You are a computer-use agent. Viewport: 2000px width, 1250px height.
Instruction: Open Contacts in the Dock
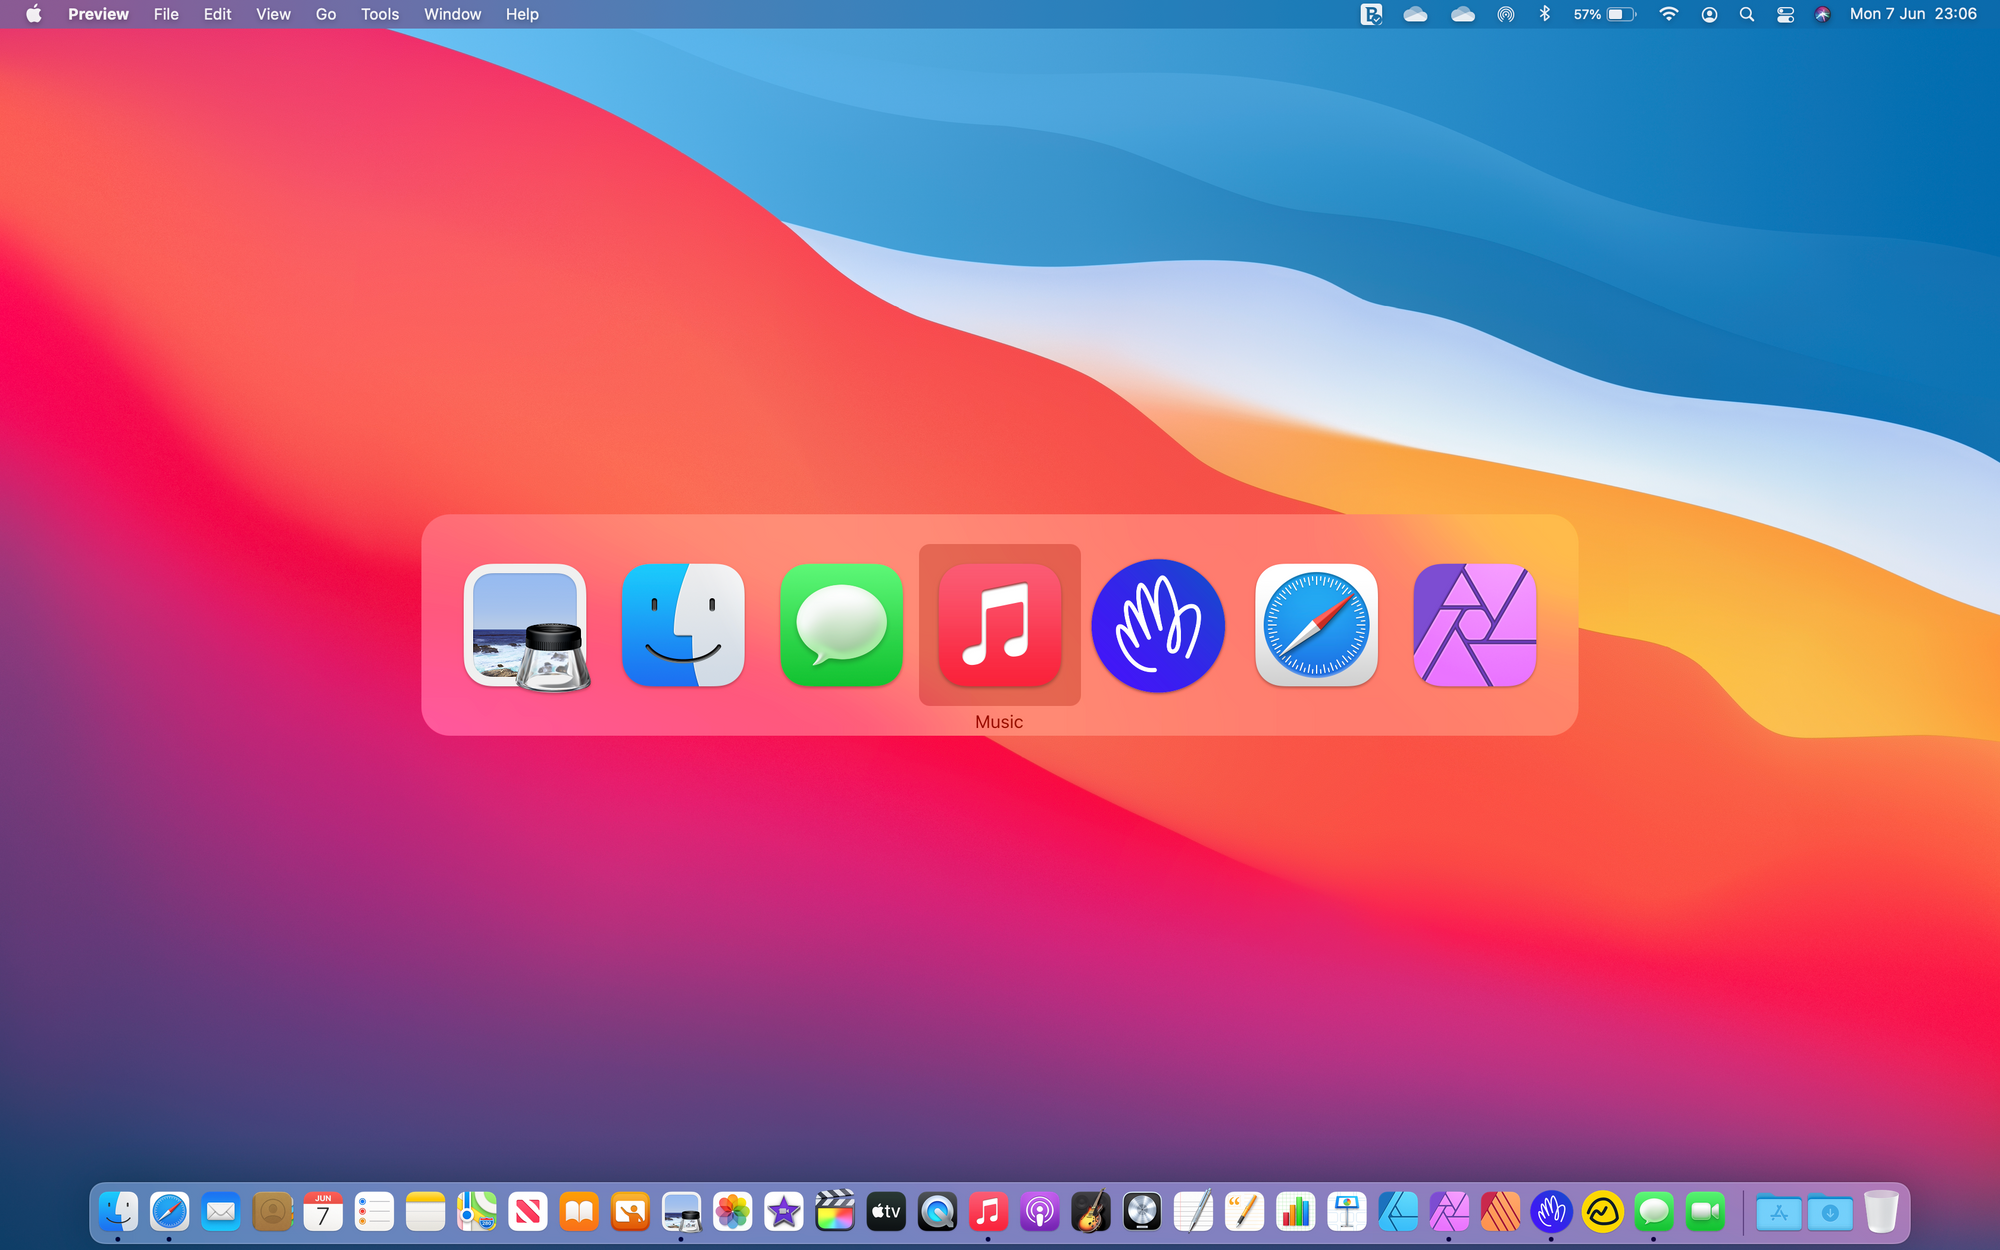pyautogui.click(x=271, y=1212)
